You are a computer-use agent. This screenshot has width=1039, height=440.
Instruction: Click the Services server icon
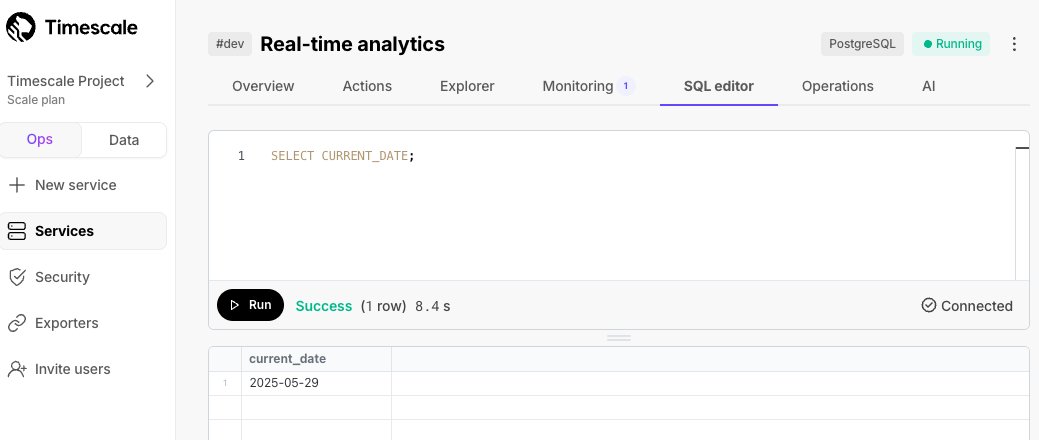[x=17, y=231]
